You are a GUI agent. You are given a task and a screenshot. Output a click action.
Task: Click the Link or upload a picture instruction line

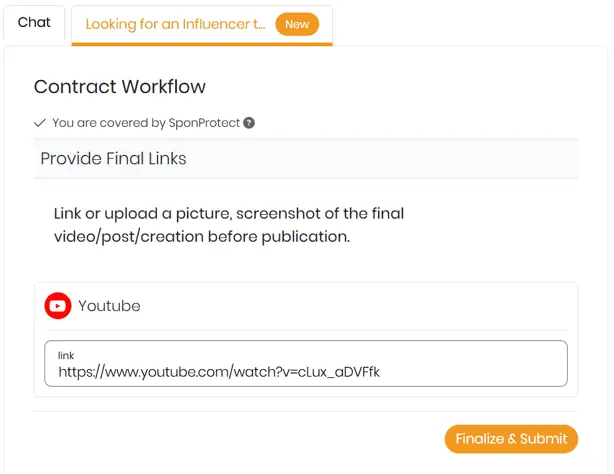(229, 213)
